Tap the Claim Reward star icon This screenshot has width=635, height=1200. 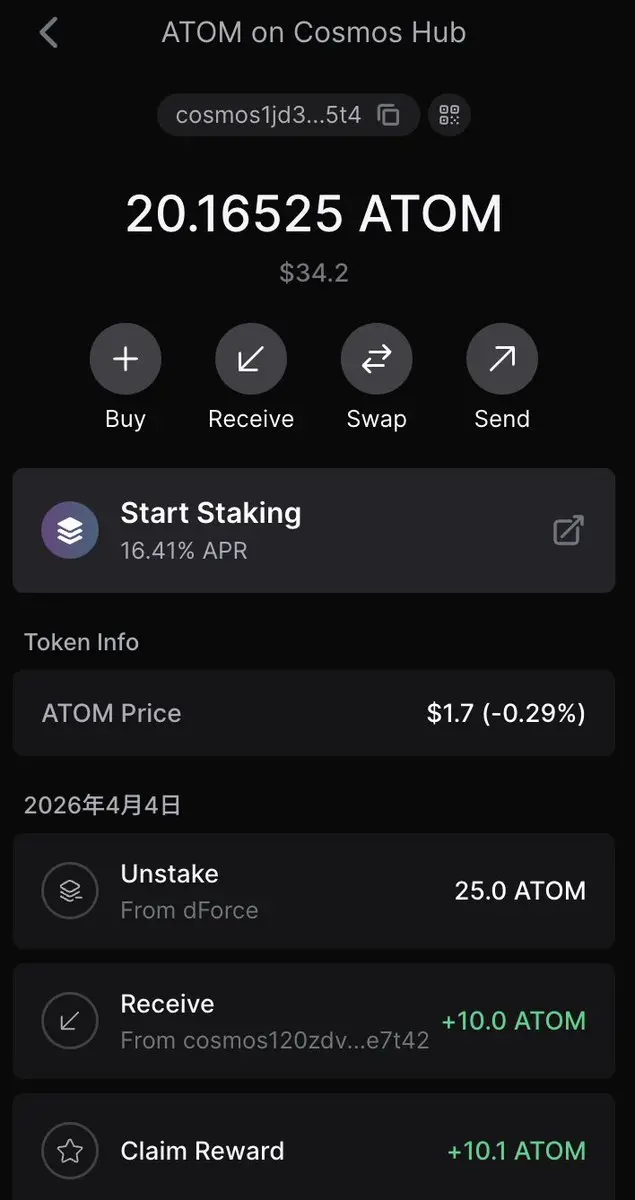[70, 1151]
